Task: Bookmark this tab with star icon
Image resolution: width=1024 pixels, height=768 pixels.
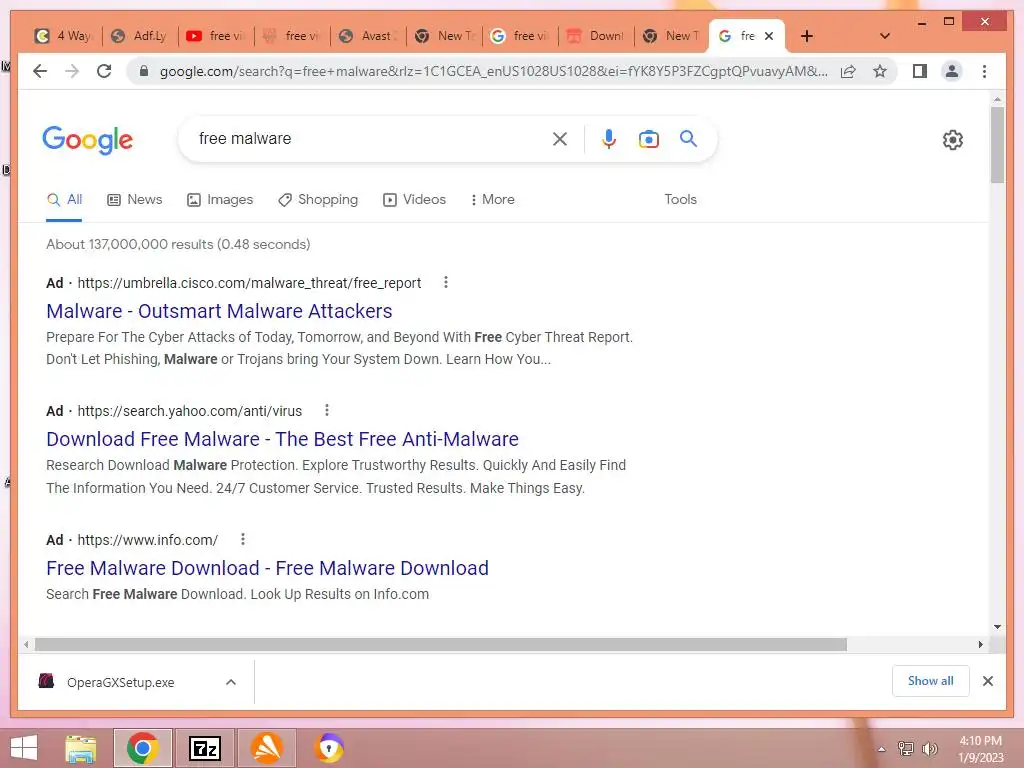Action: 880,71
